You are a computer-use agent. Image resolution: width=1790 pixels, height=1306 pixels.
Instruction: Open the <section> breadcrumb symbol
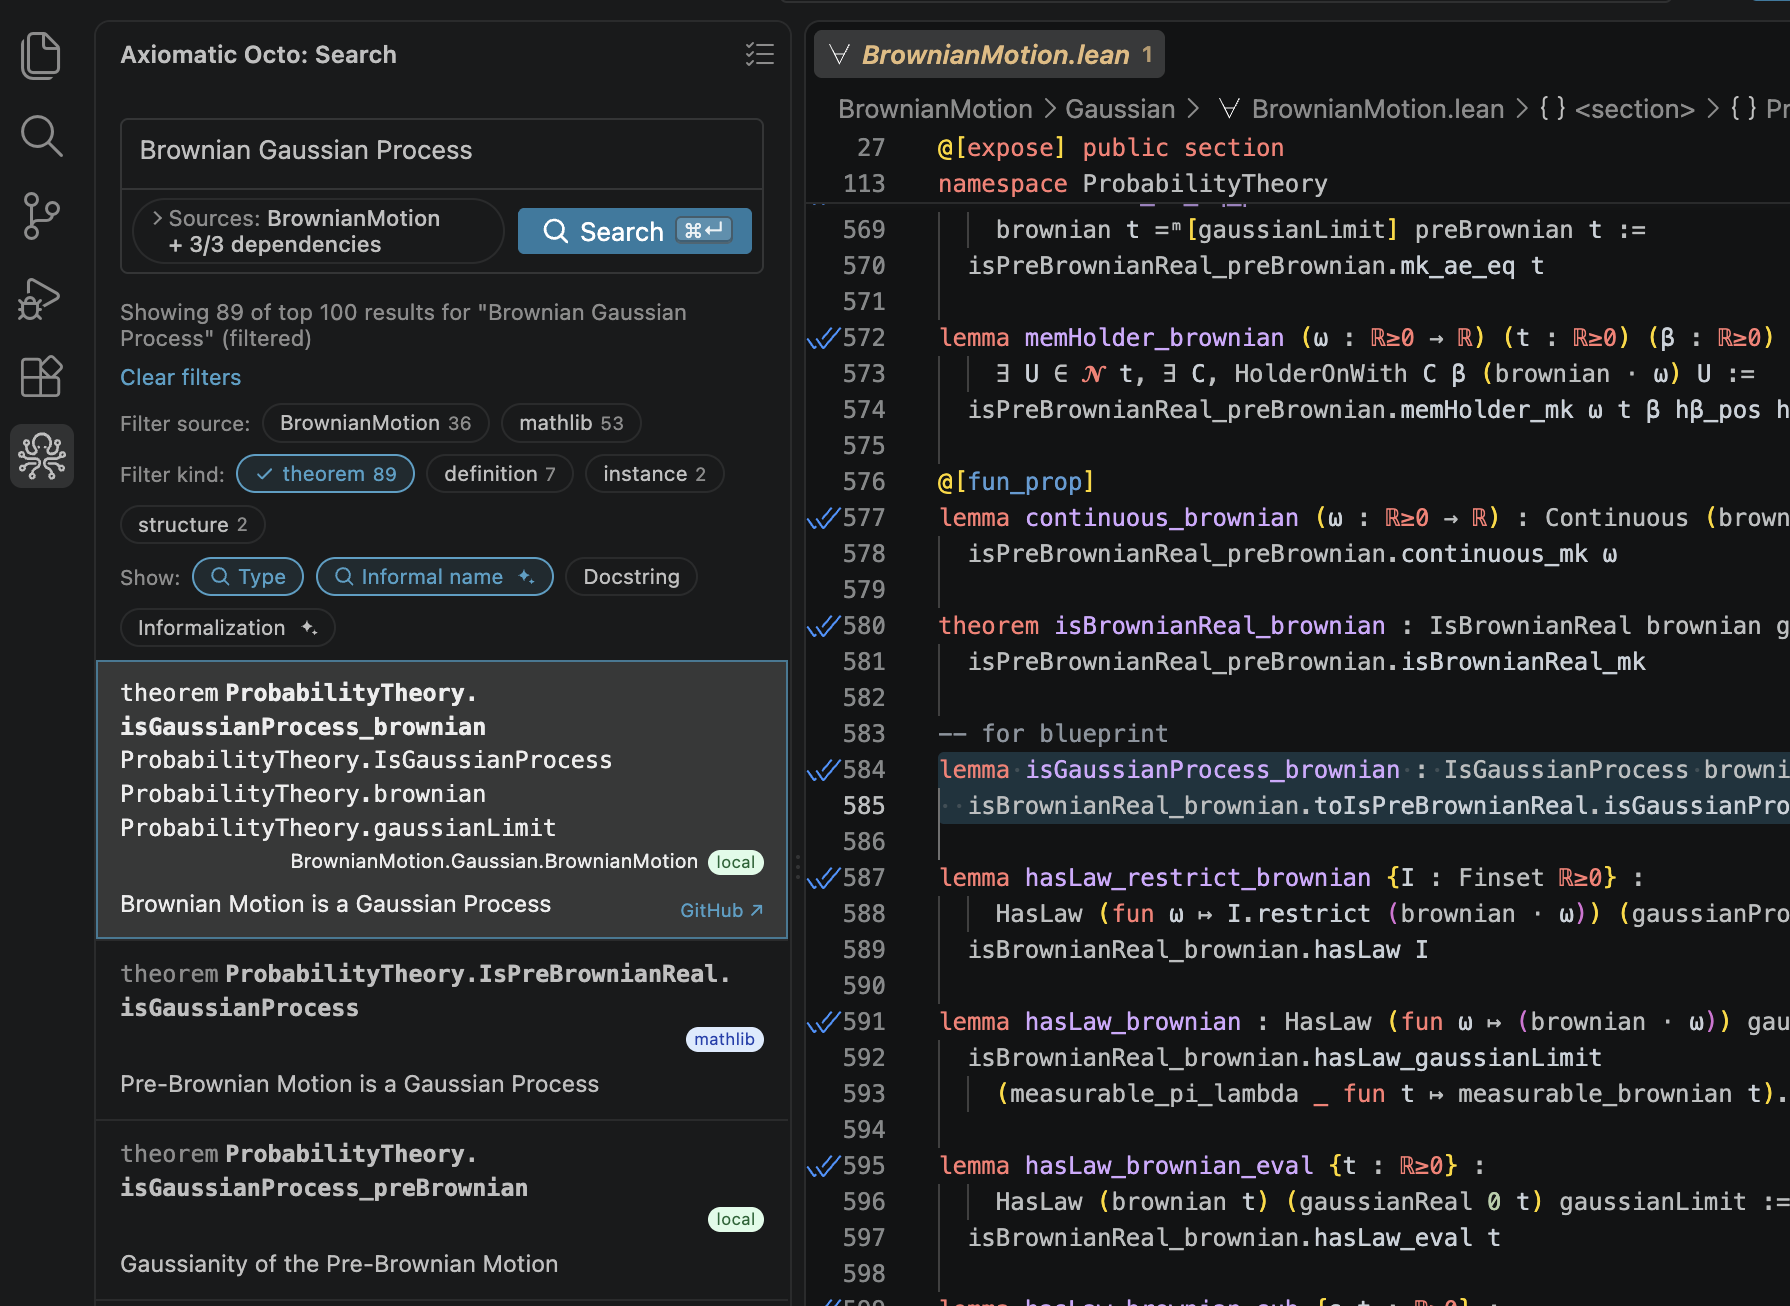[1634, 109]
